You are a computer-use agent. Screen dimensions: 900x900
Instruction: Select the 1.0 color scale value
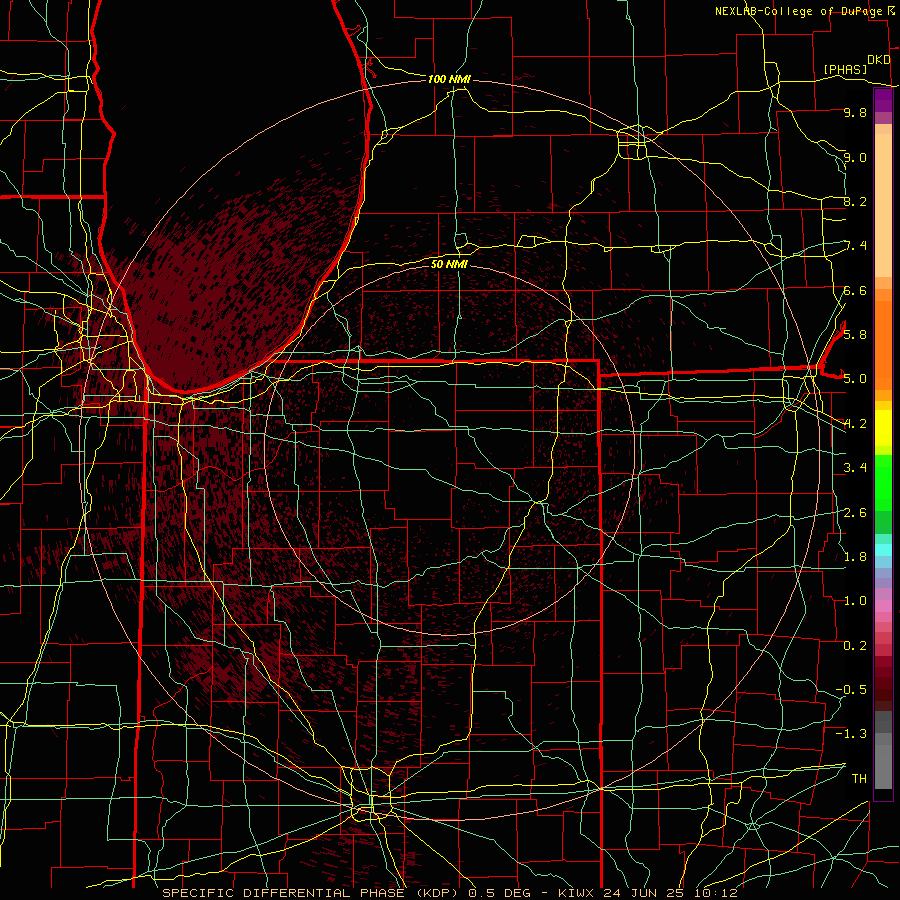pyautogui.click(x=855, y=600)
